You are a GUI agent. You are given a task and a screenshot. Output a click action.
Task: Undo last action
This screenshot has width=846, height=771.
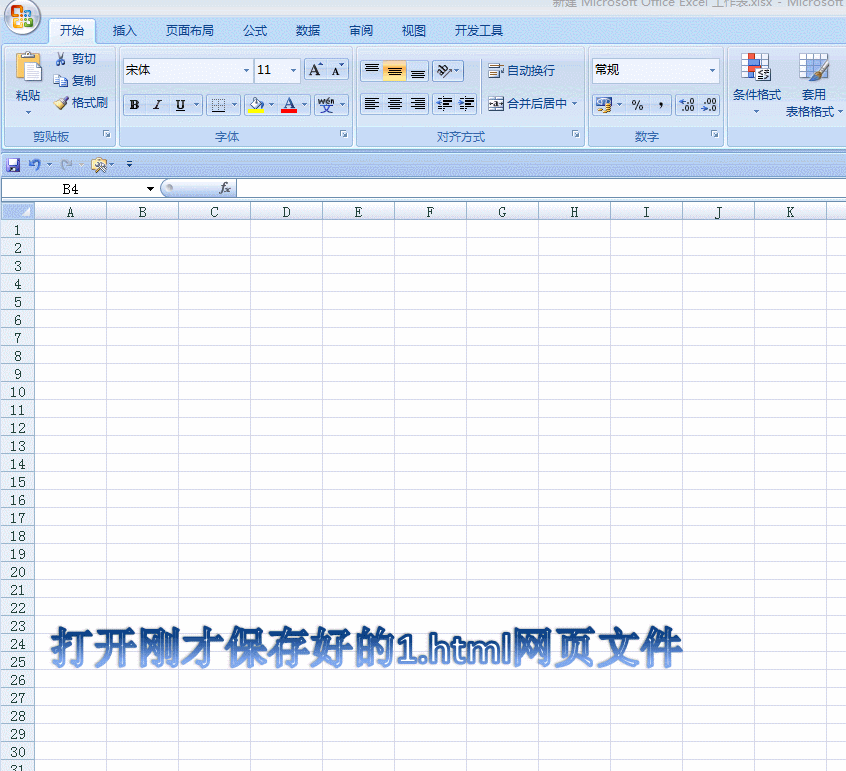35,165
